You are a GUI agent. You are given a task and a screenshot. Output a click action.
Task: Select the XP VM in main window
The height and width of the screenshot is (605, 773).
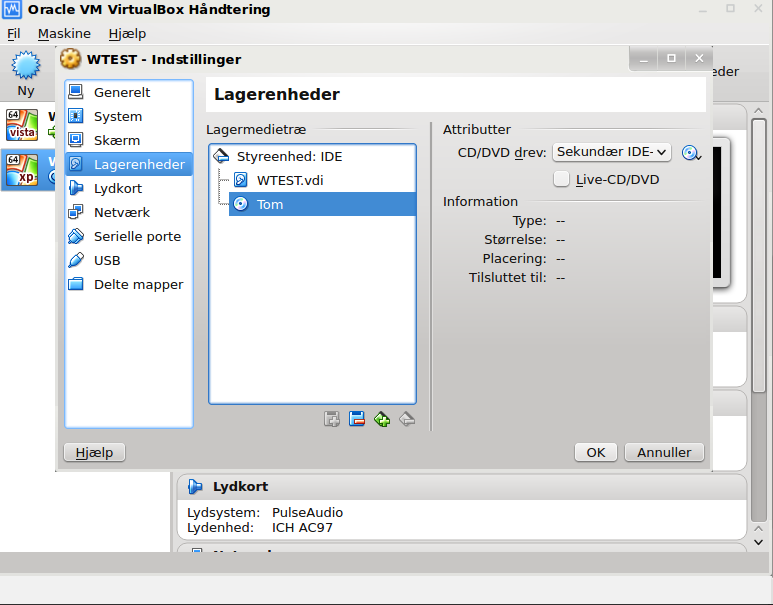click(x=28, y=170)
